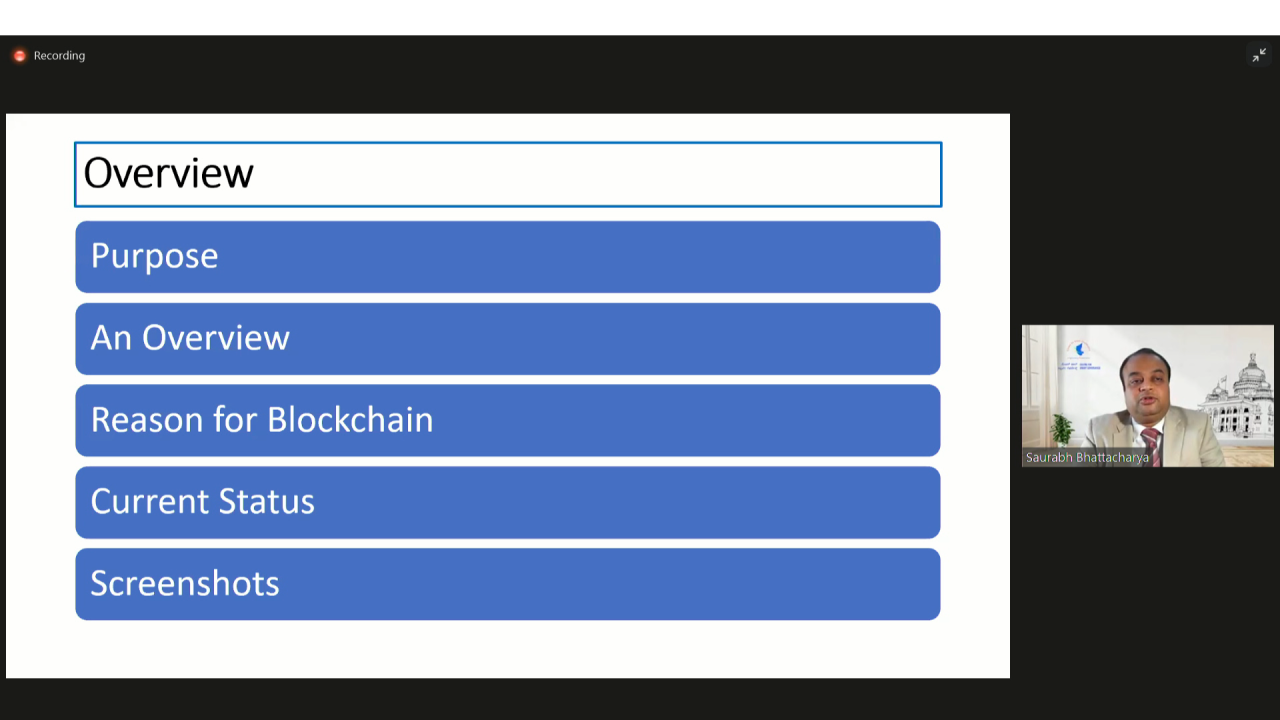Choose the Current Status item
Screen dimensions: 1280x720
pos(508,502)
